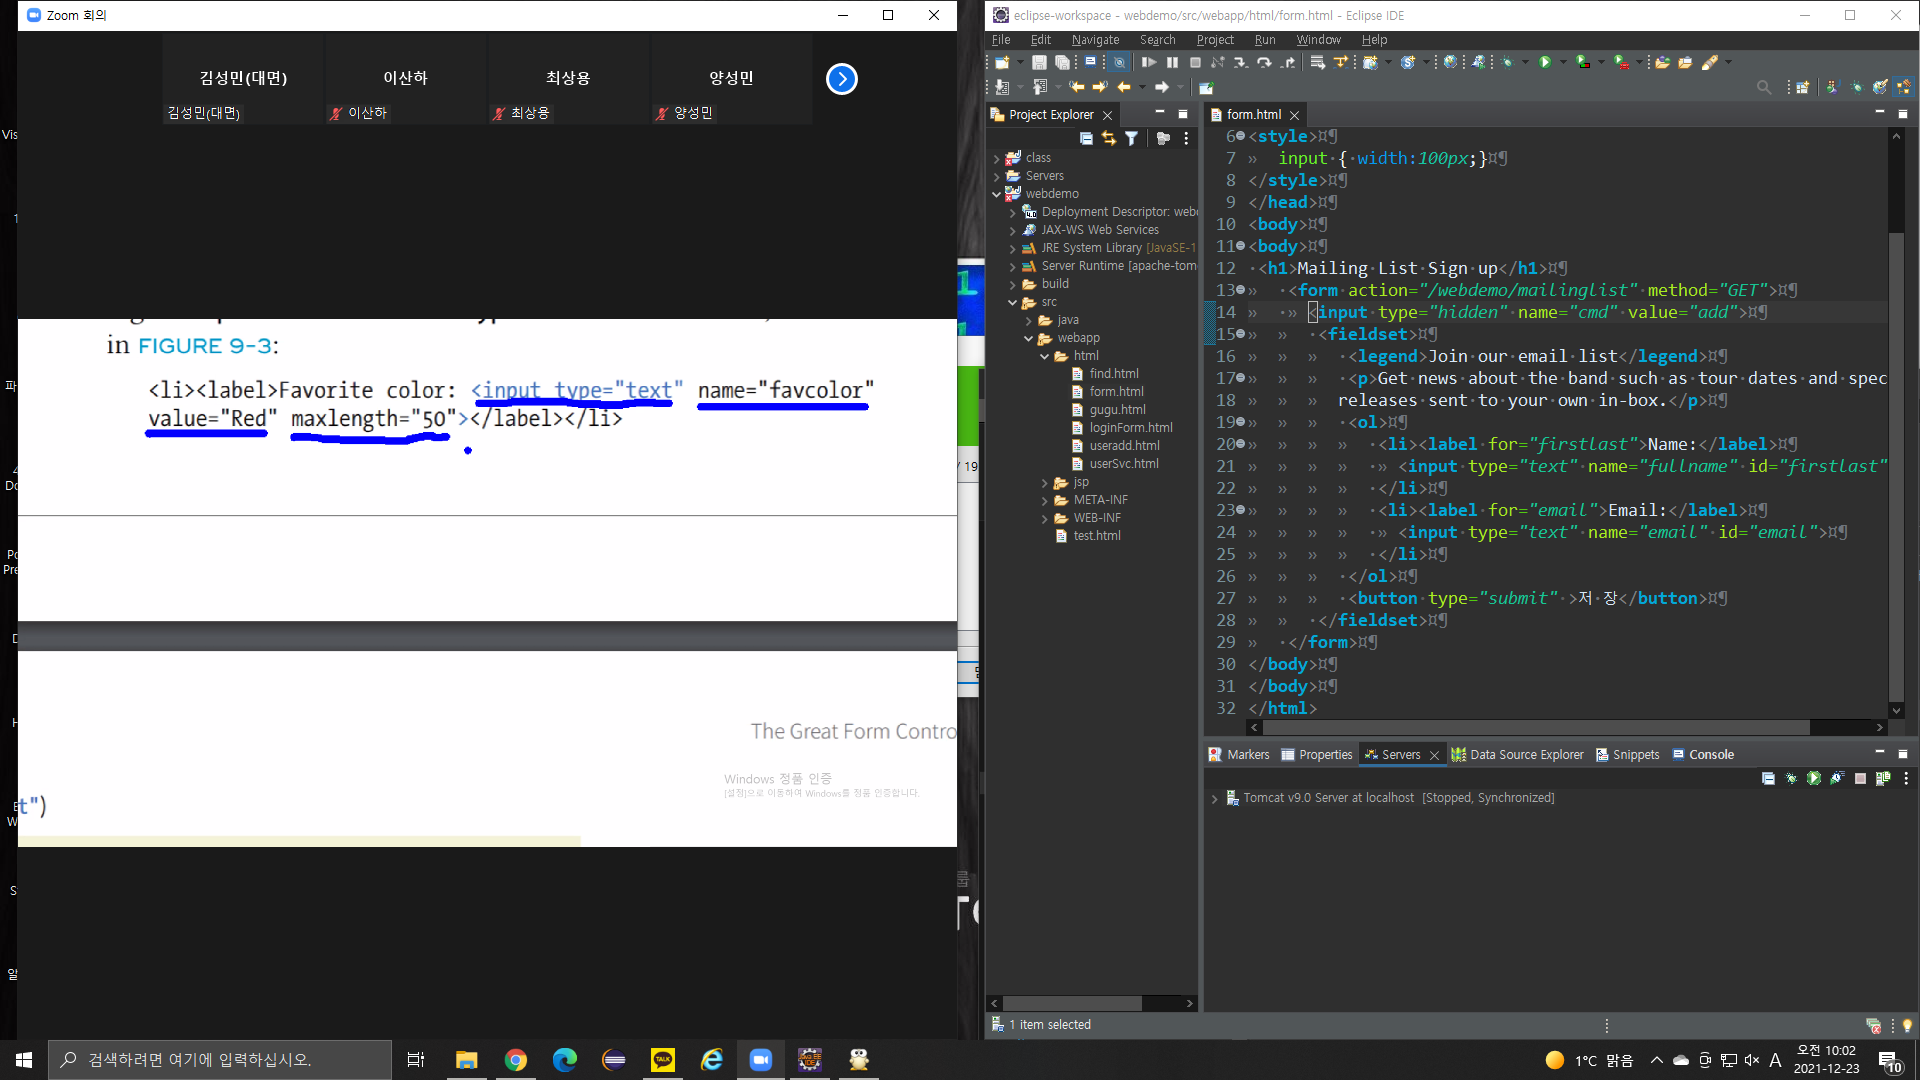The width and height of the screenshot is (1920, 1080).
Task: Collapse the webdemo project node
Action: 996,194
